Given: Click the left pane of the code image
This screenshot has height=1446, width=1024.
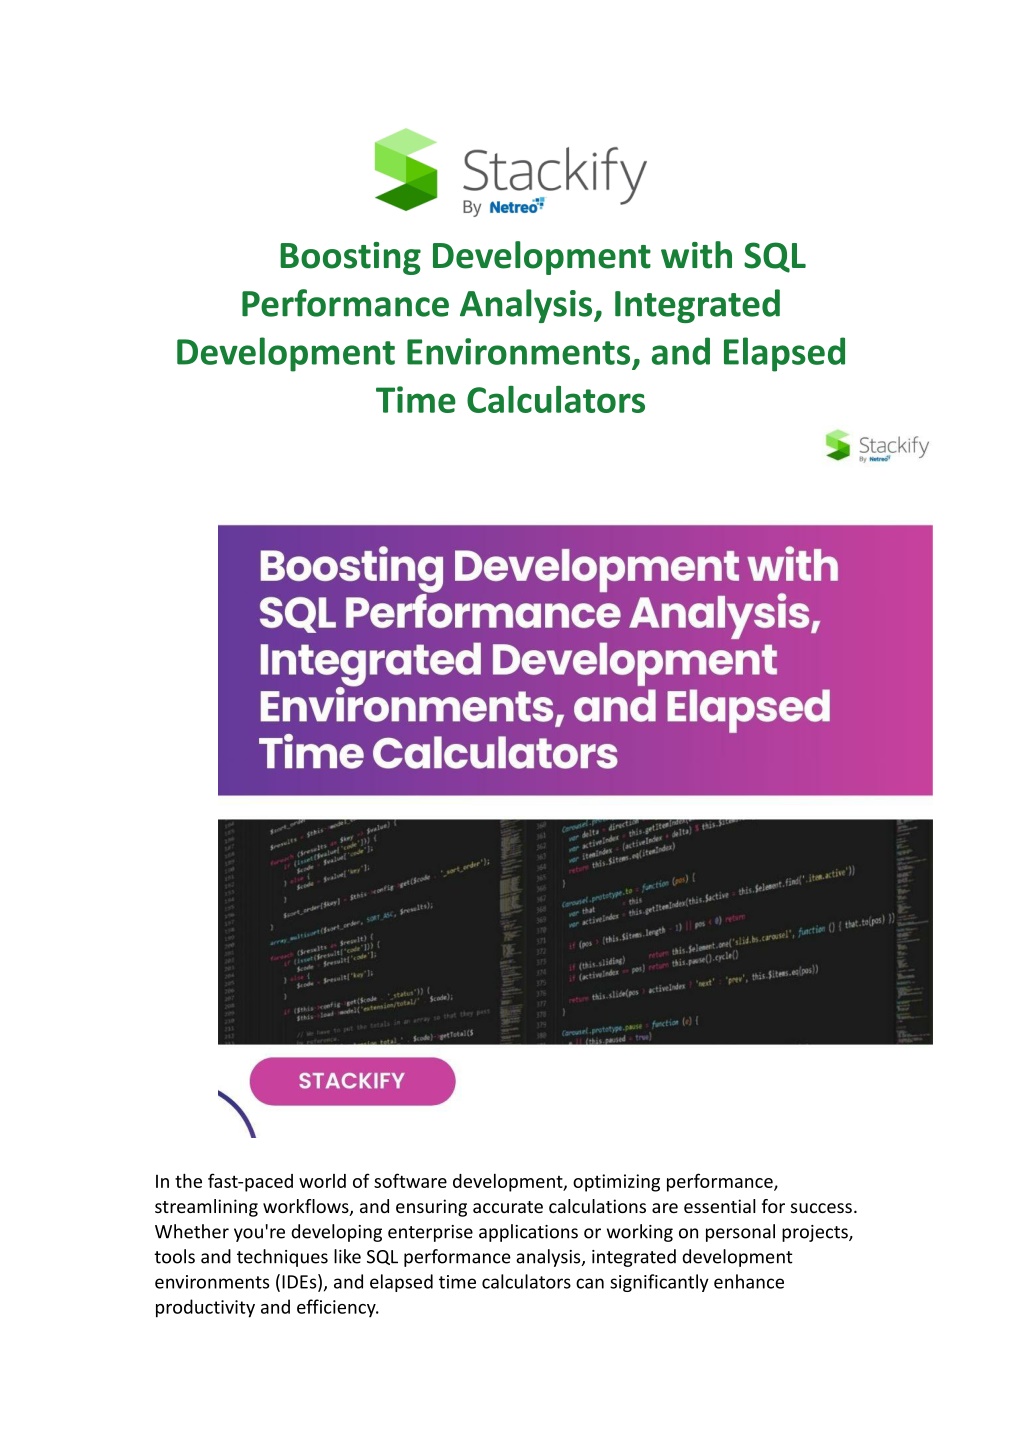Looking at the screenshot, I should click(360, 932).
